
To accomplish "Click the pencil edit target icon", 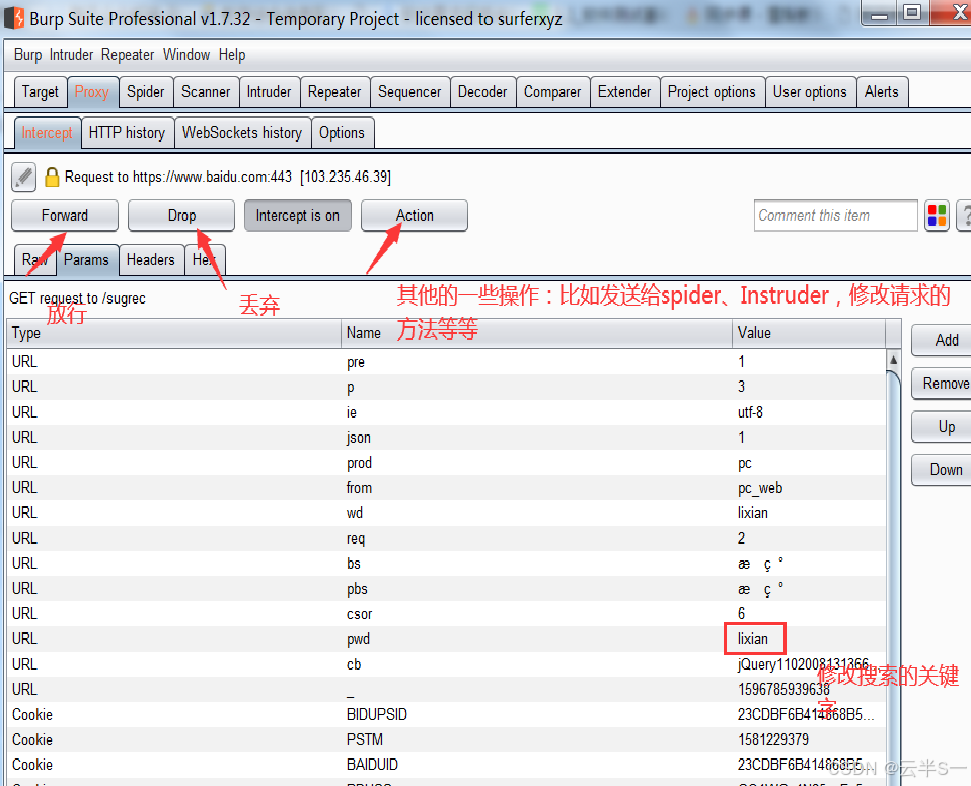I will click(x=24, y=177).
